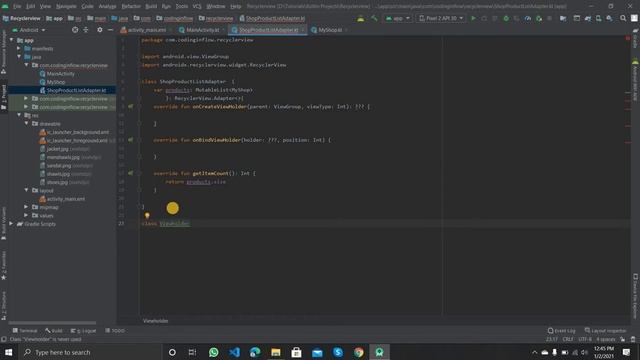The height and width of the screenshot is (360, 640).
Task: Click the Android Studio taskbar icon
Action: point(380,352)
